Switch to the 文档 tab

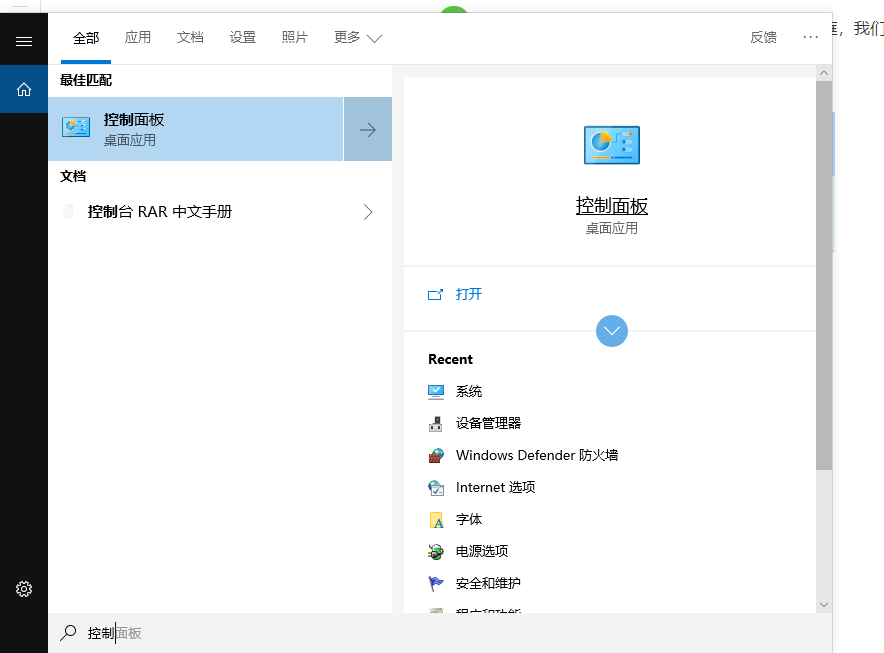point(190,37)
